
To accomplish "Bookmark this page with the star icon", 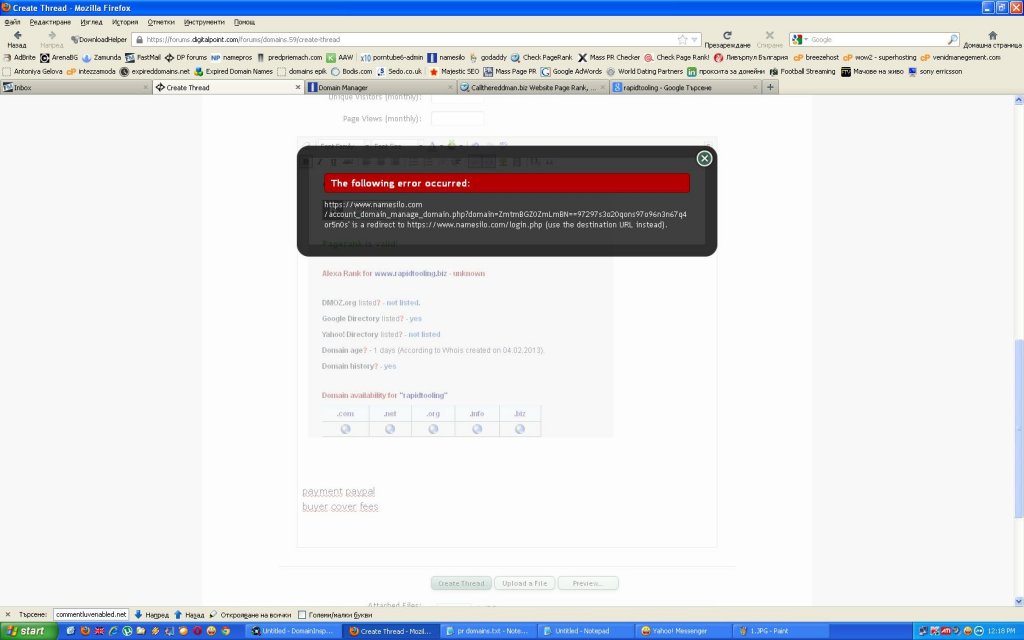I will (682, 40).
